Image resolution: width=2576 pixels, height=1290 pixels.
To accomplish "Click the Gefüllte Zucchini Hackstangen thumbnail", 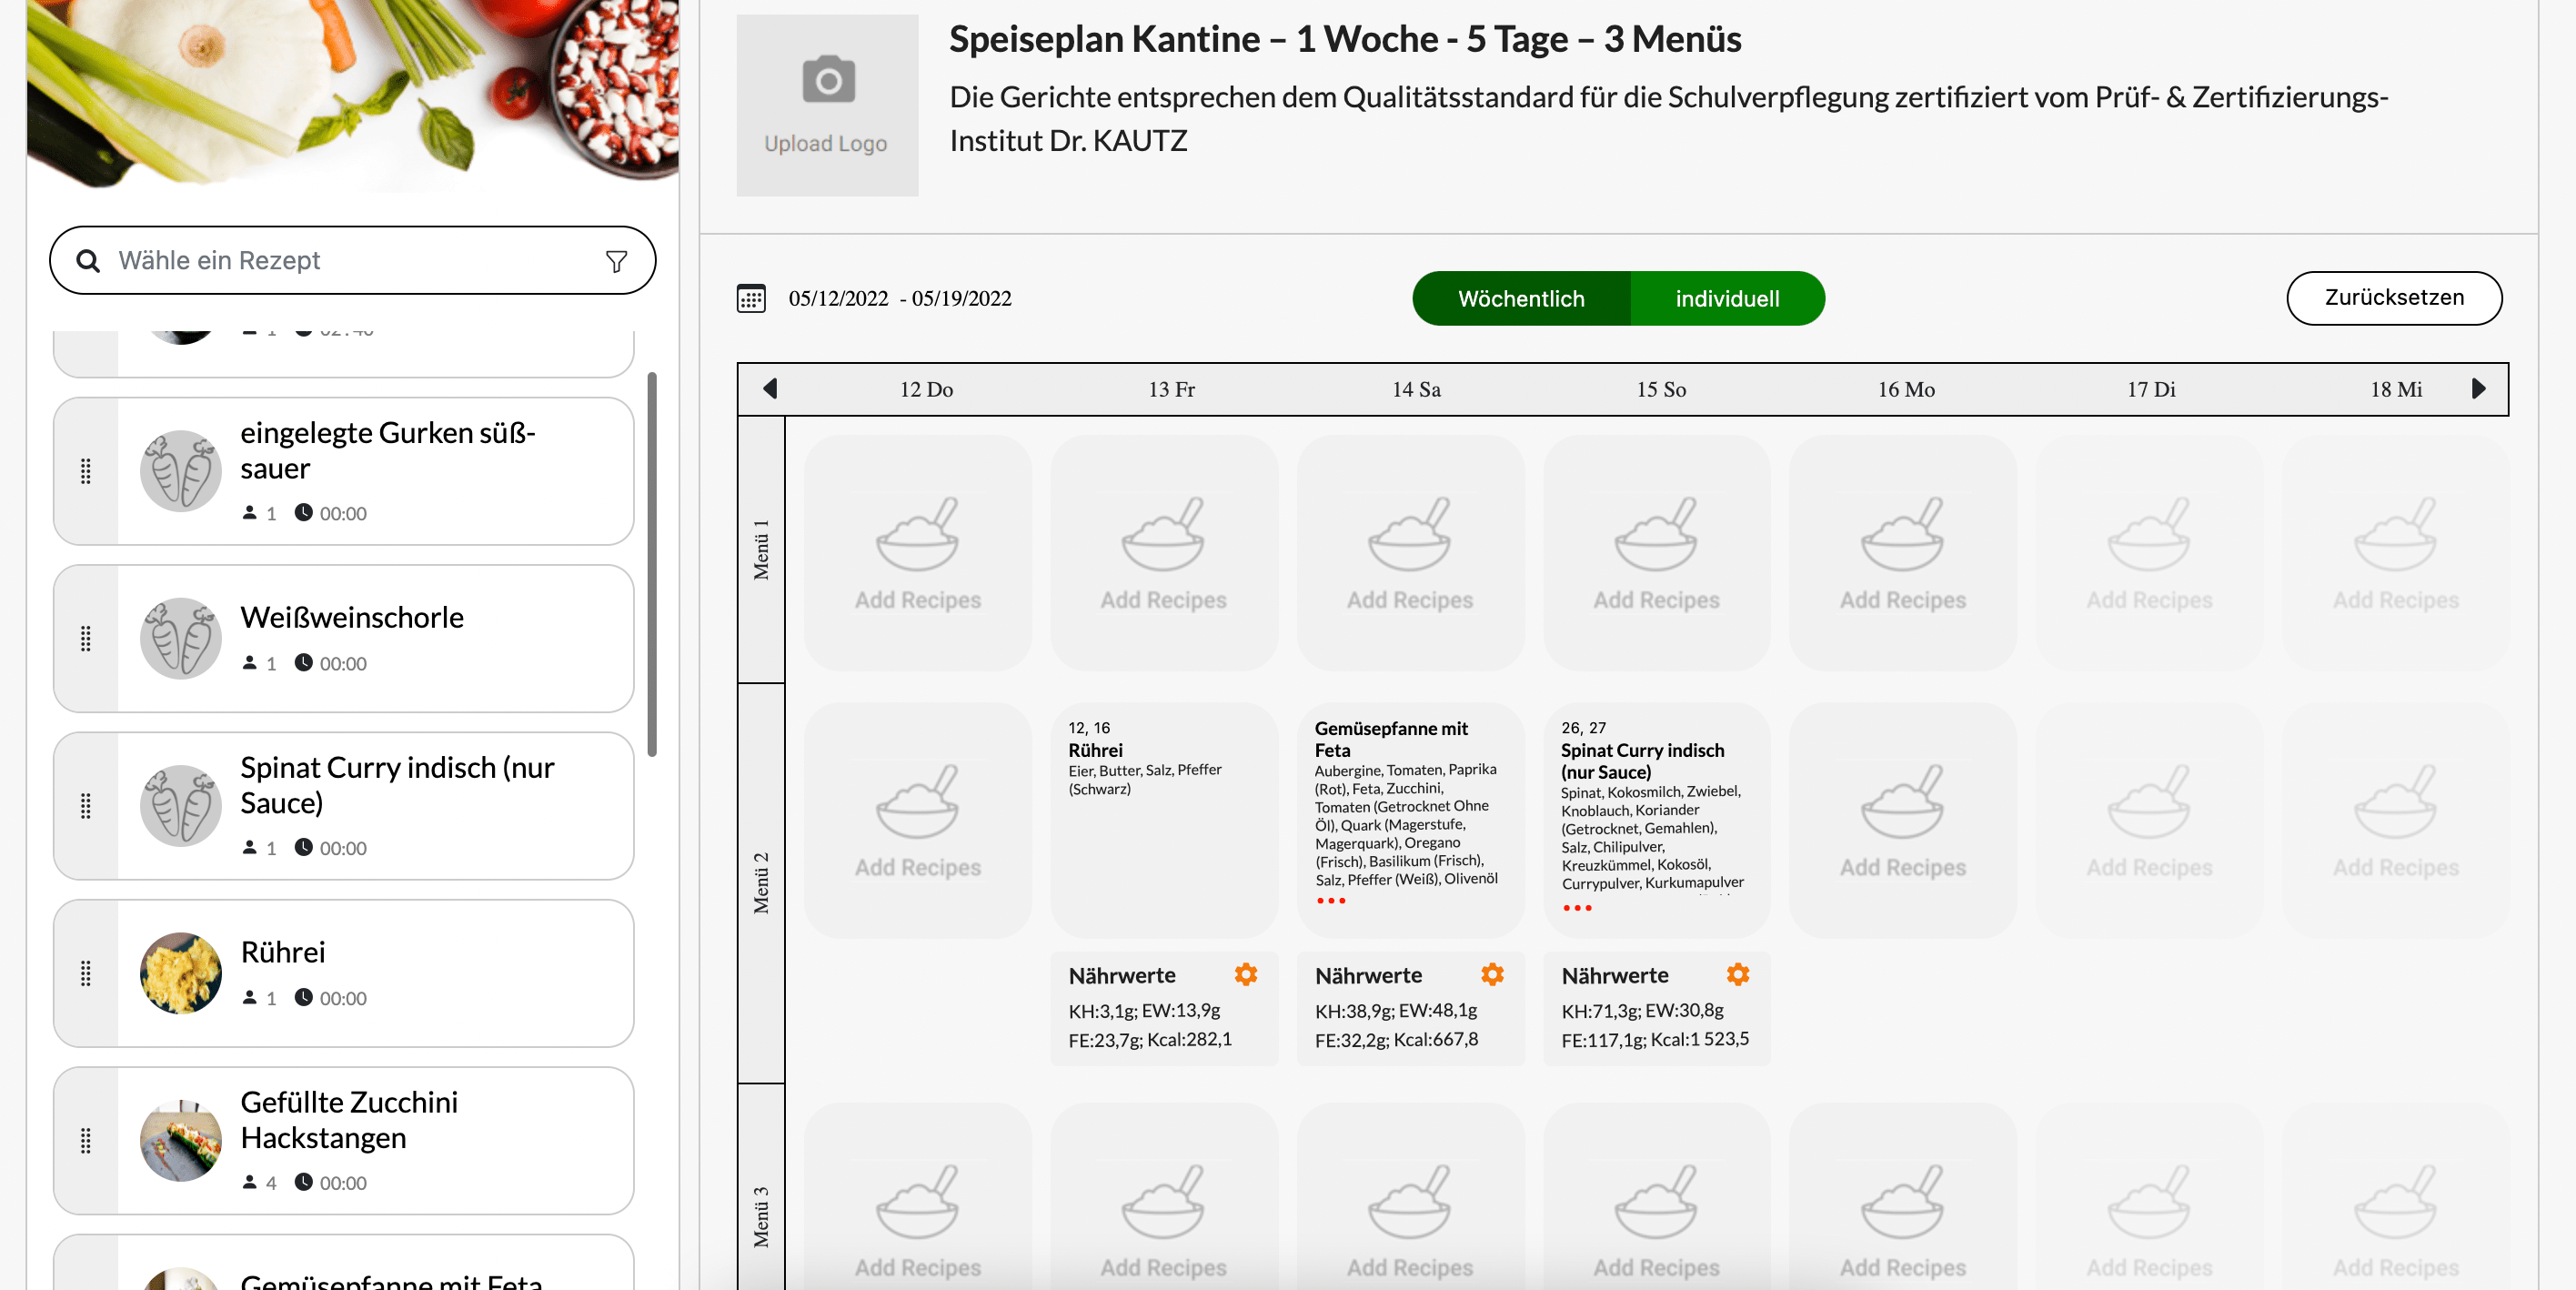I will [181, 1141].
